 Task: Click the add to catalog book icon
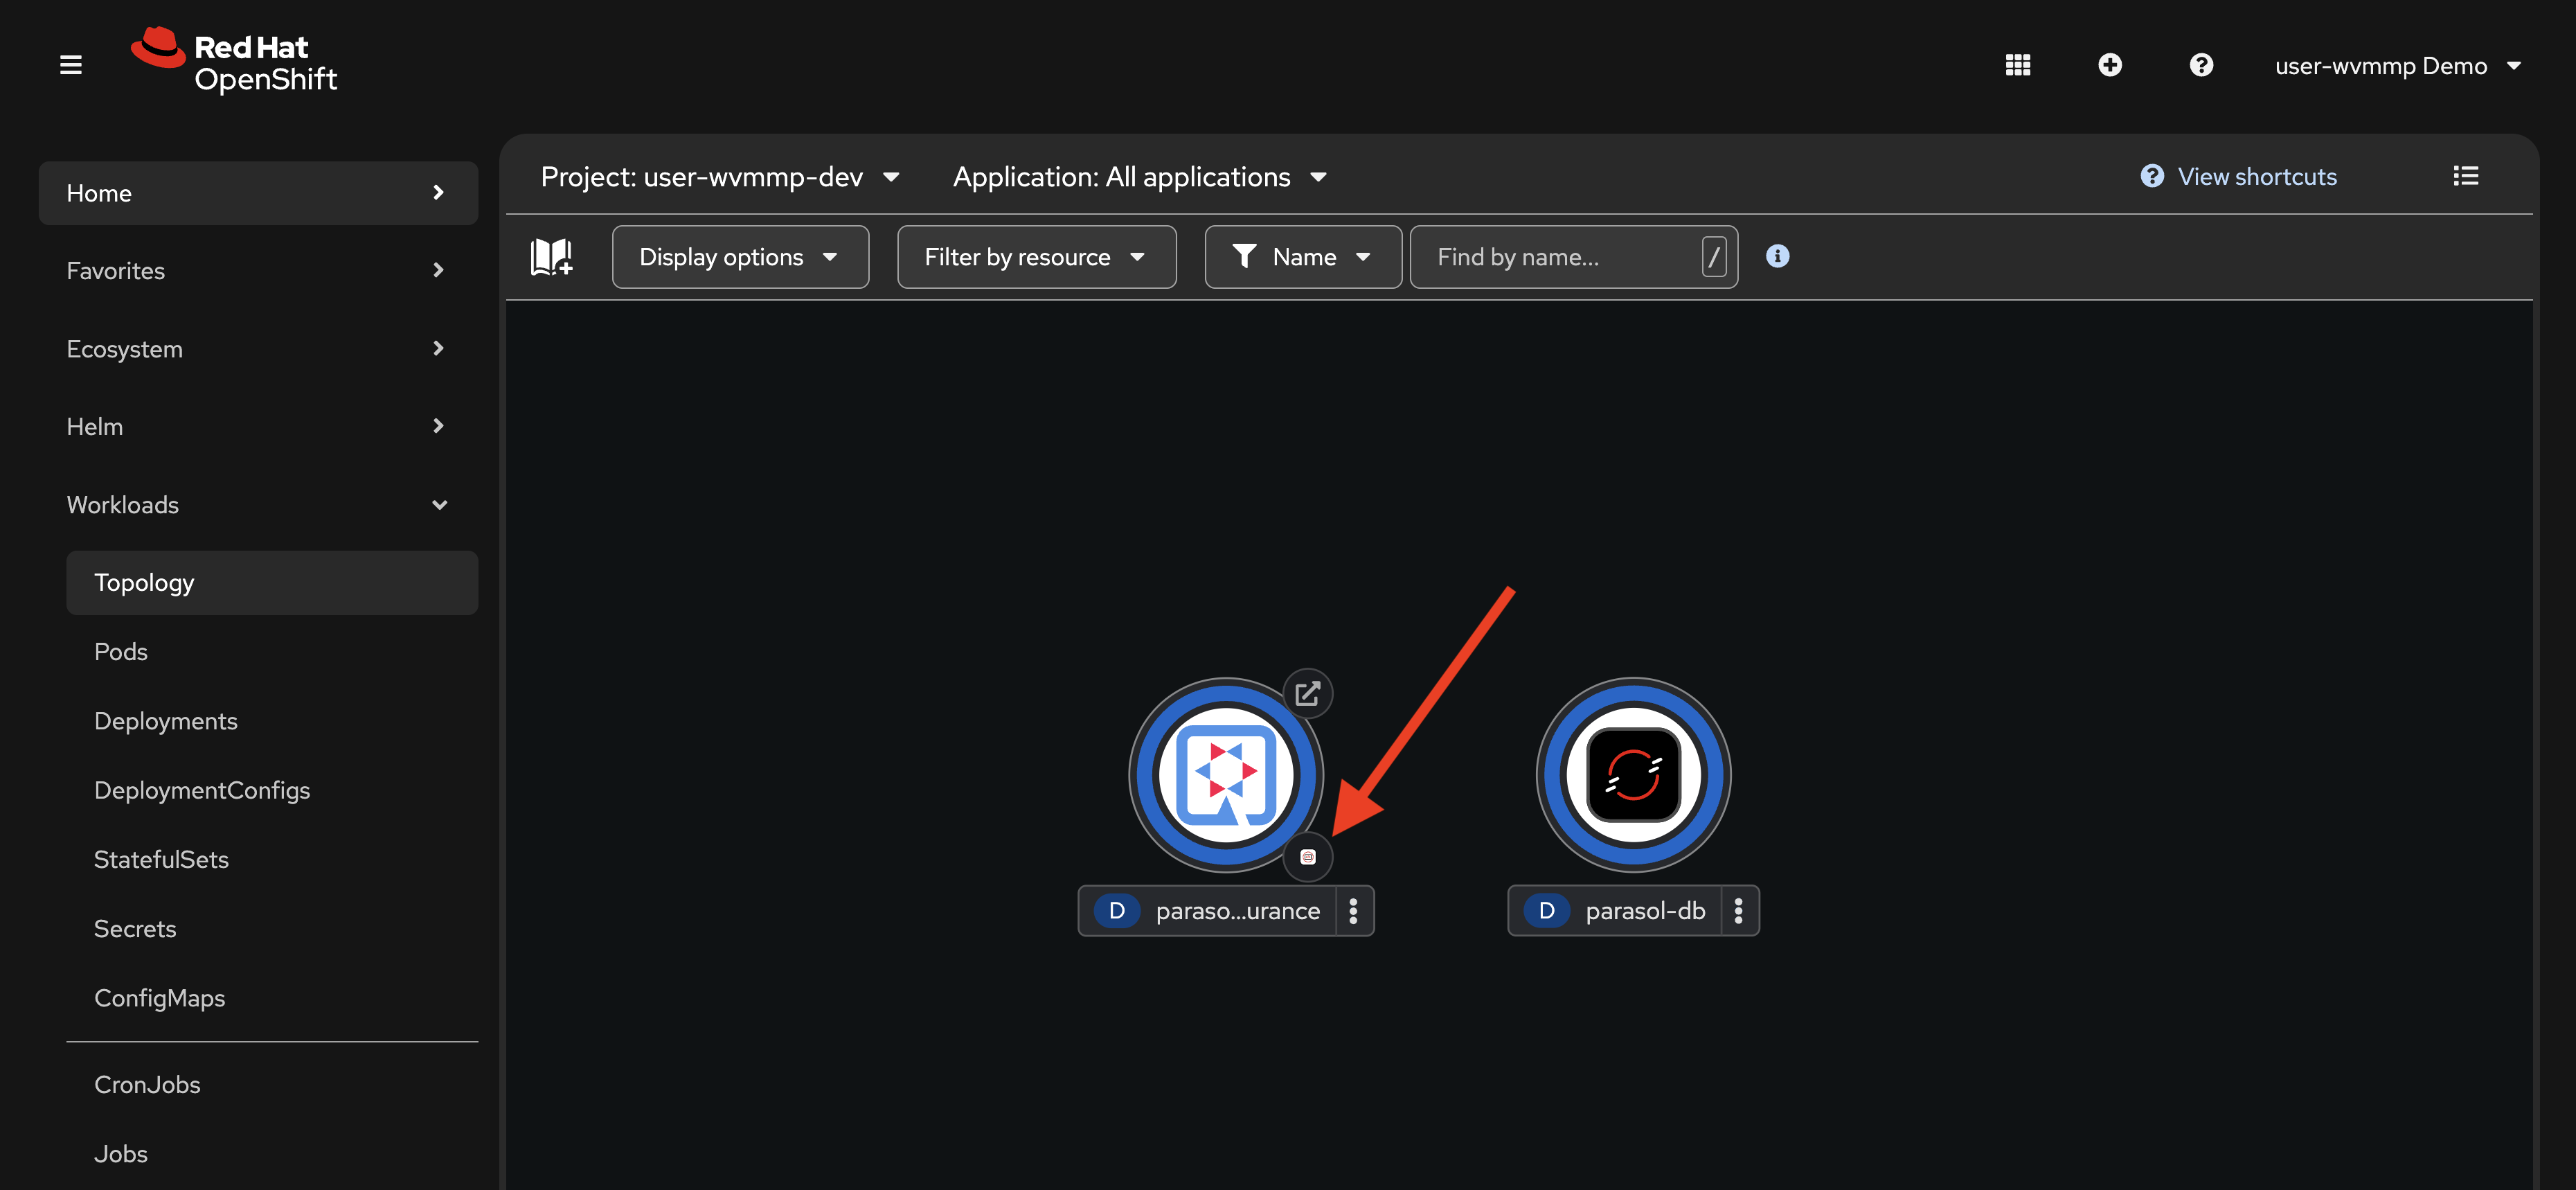(551, 257)
